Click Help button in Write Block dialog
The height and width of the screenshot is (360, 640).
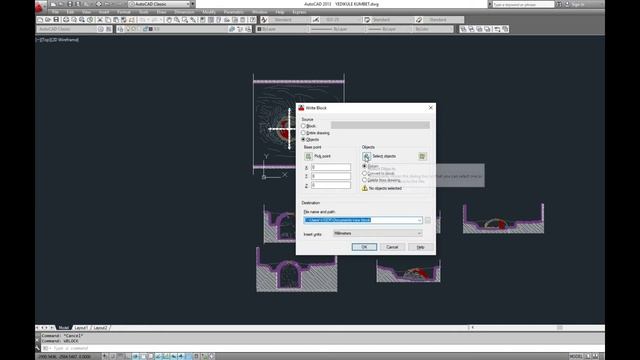pos(420,247)
